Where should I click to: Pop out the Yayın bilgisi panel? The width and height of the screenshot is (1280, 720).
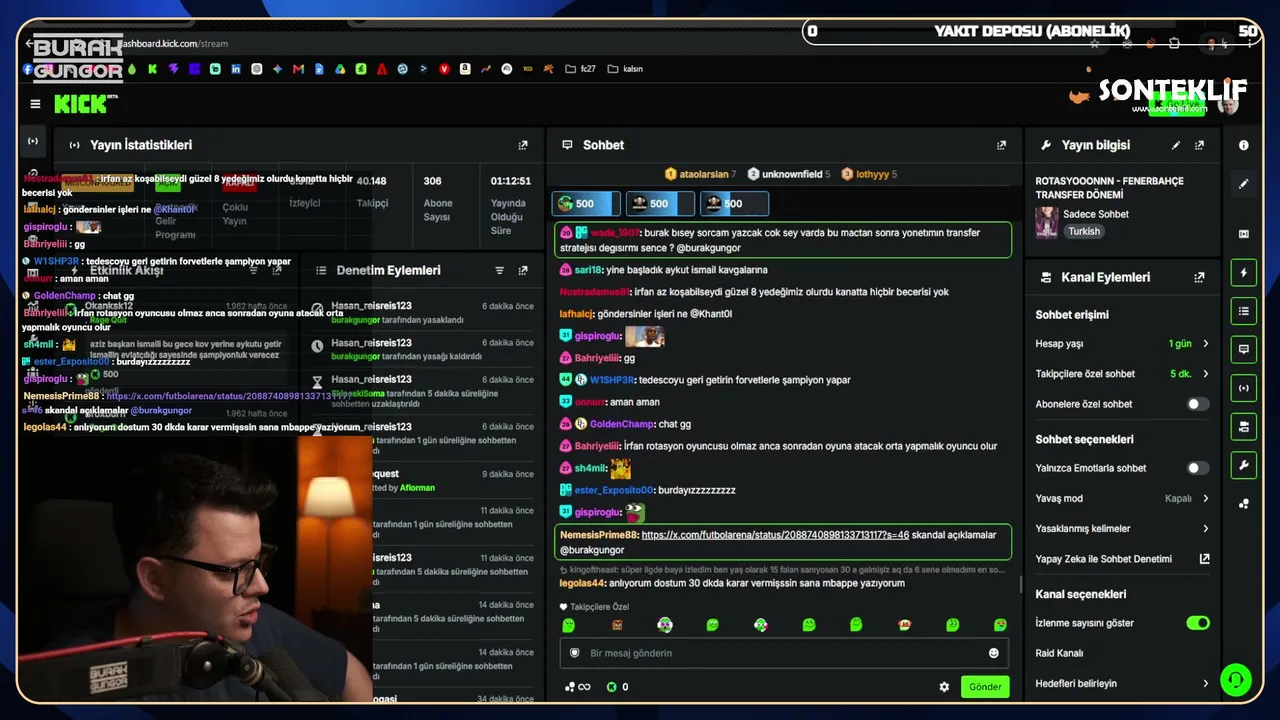[x=1199, y=145]
